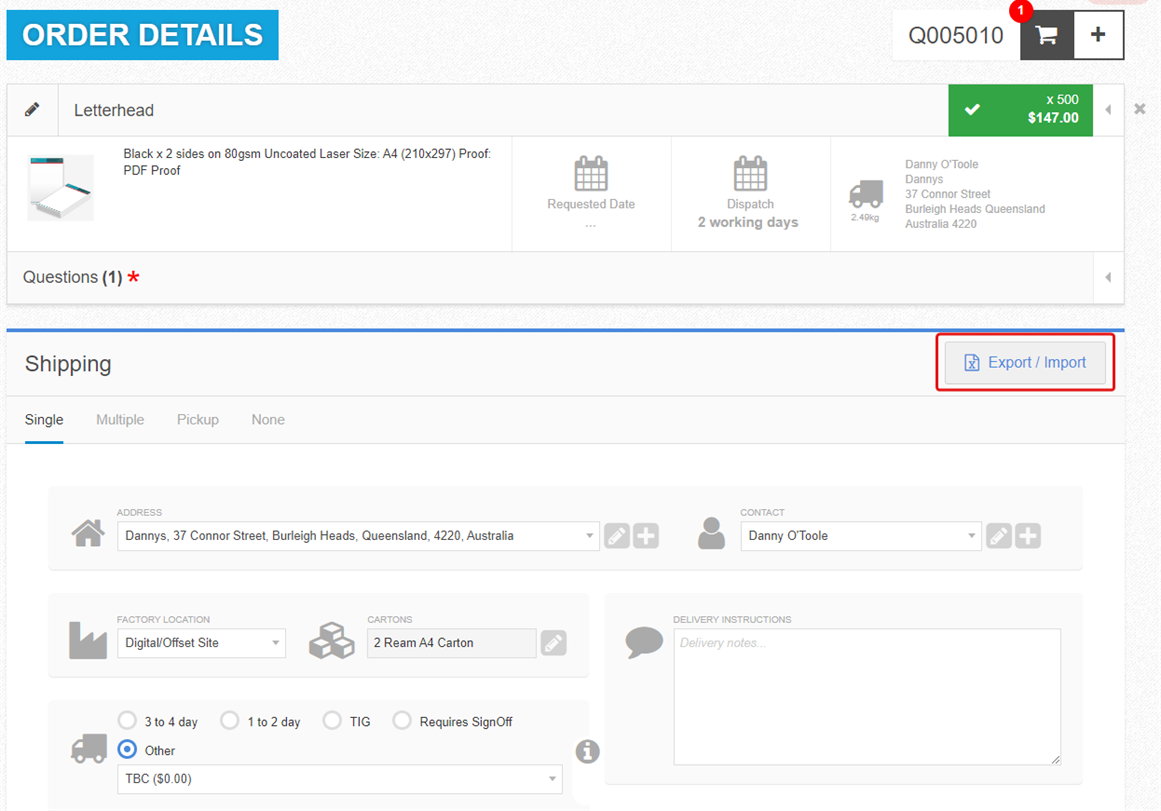The image size is (1161, 811).
Task: Click the 2 Ream A4 Carton field
Action: (452, 643)
